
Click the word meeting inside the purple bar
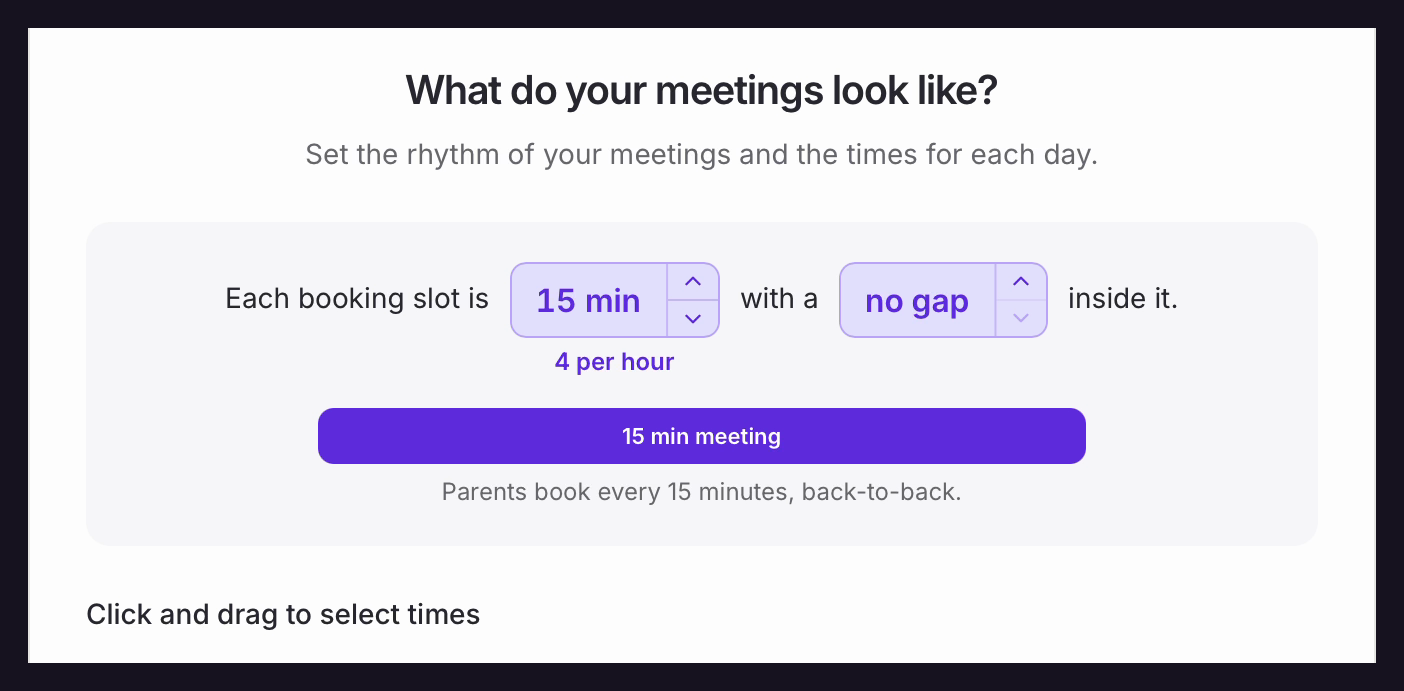(x=738, y=436)
